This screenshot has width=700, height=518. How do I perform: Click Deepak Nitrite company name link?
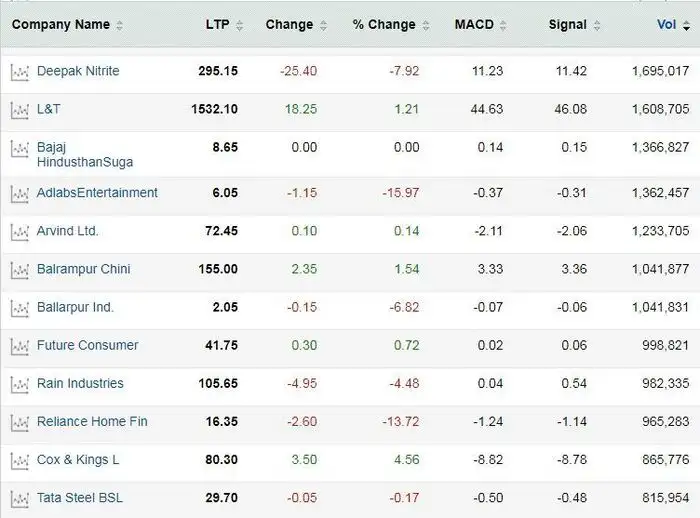point(78,71)
